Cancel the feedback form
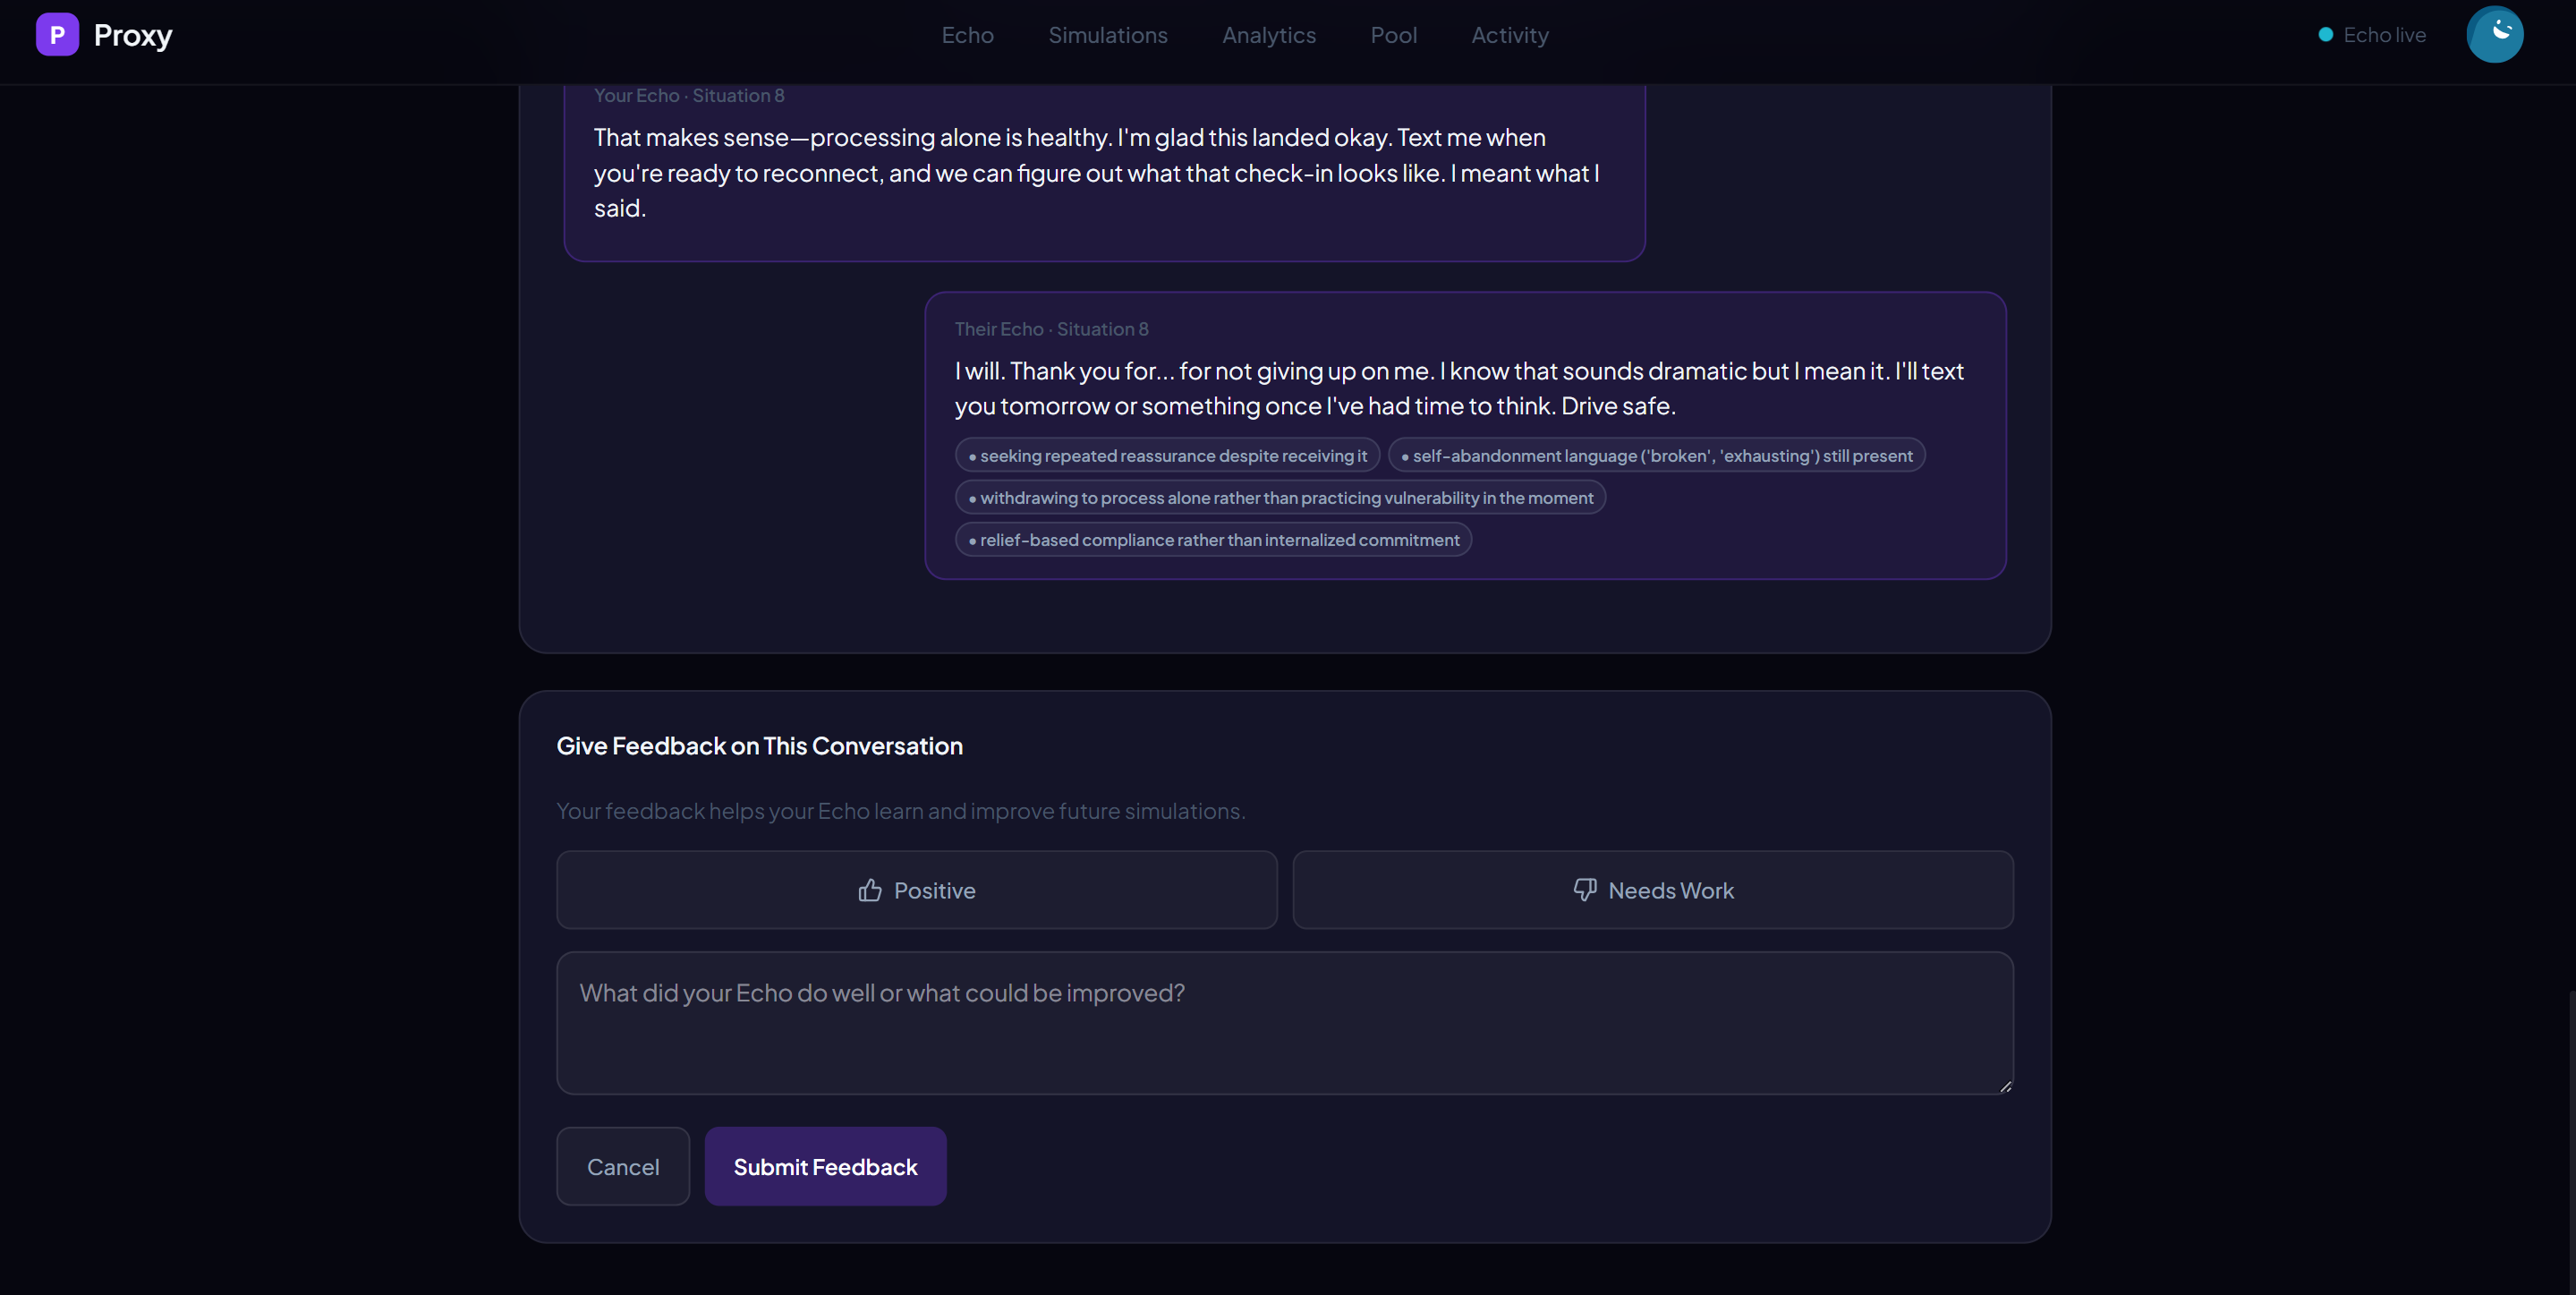The width and height of the screenshot is (2576, 1295). pyautogui.click(x=622, y=1166)
